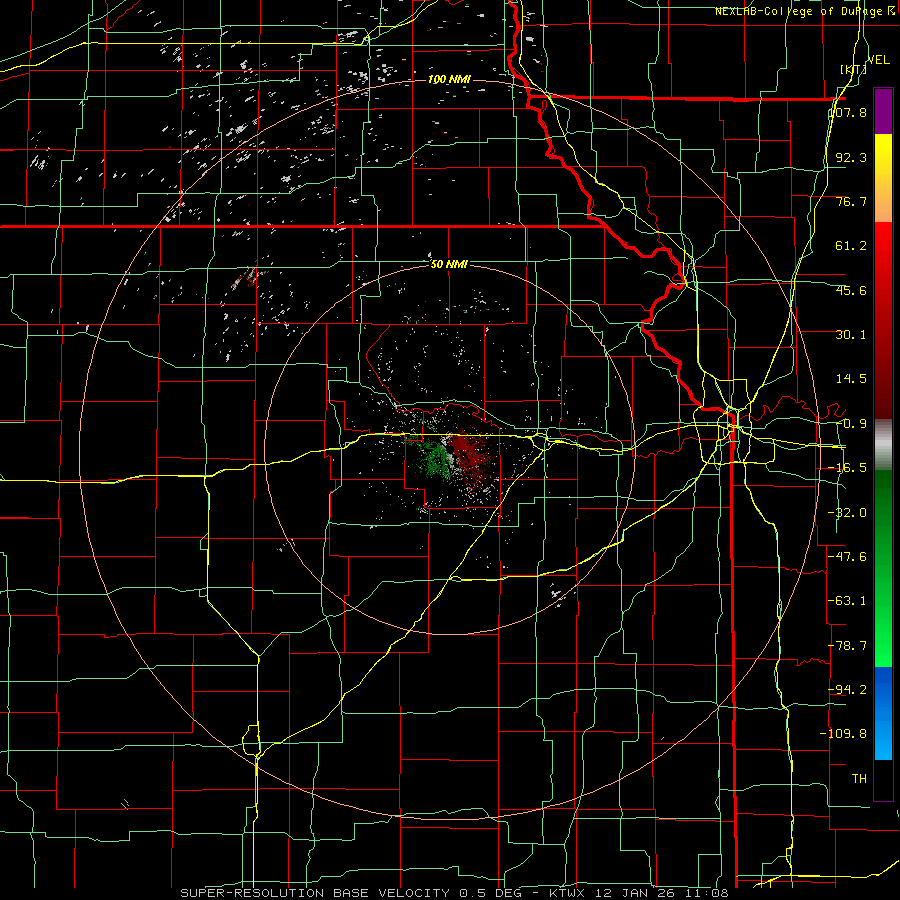Screen dimensions: 900x900
Task: Click the 50 NMI range ring label
Action: pos(449,265)
